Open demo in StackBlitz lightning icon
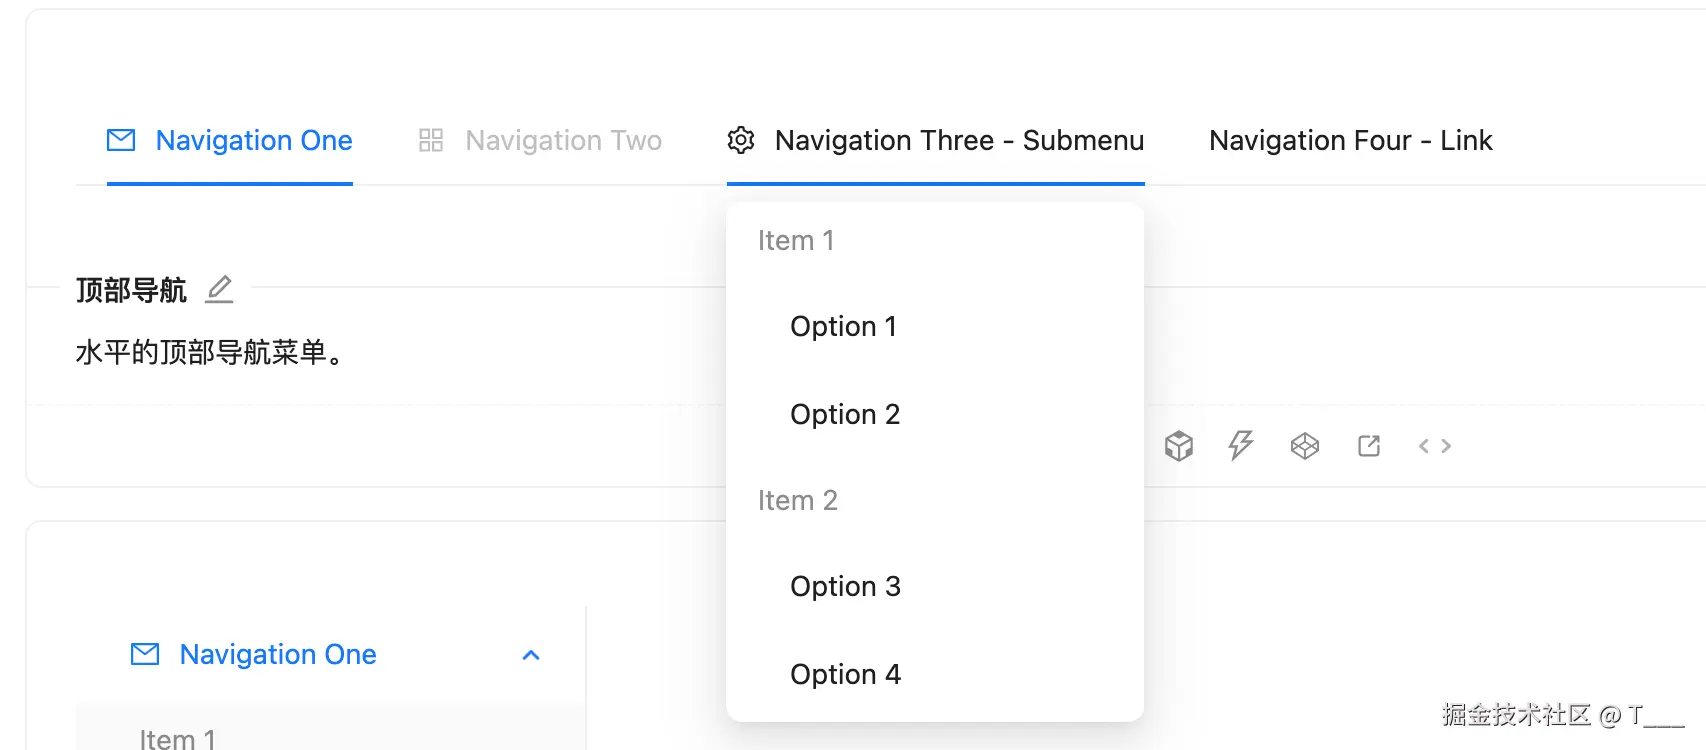This screenshot has width=1706, height=750. pos(1241,446)
